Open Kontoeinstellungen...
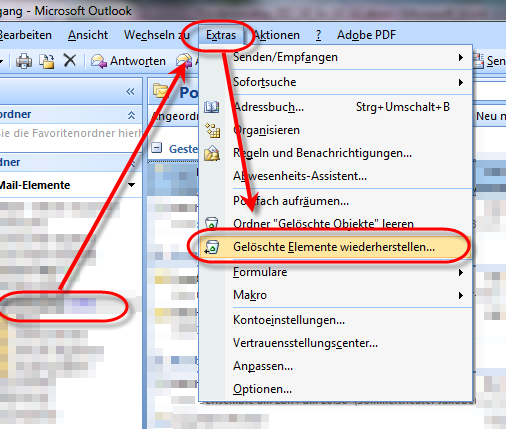 click(336, 320)
